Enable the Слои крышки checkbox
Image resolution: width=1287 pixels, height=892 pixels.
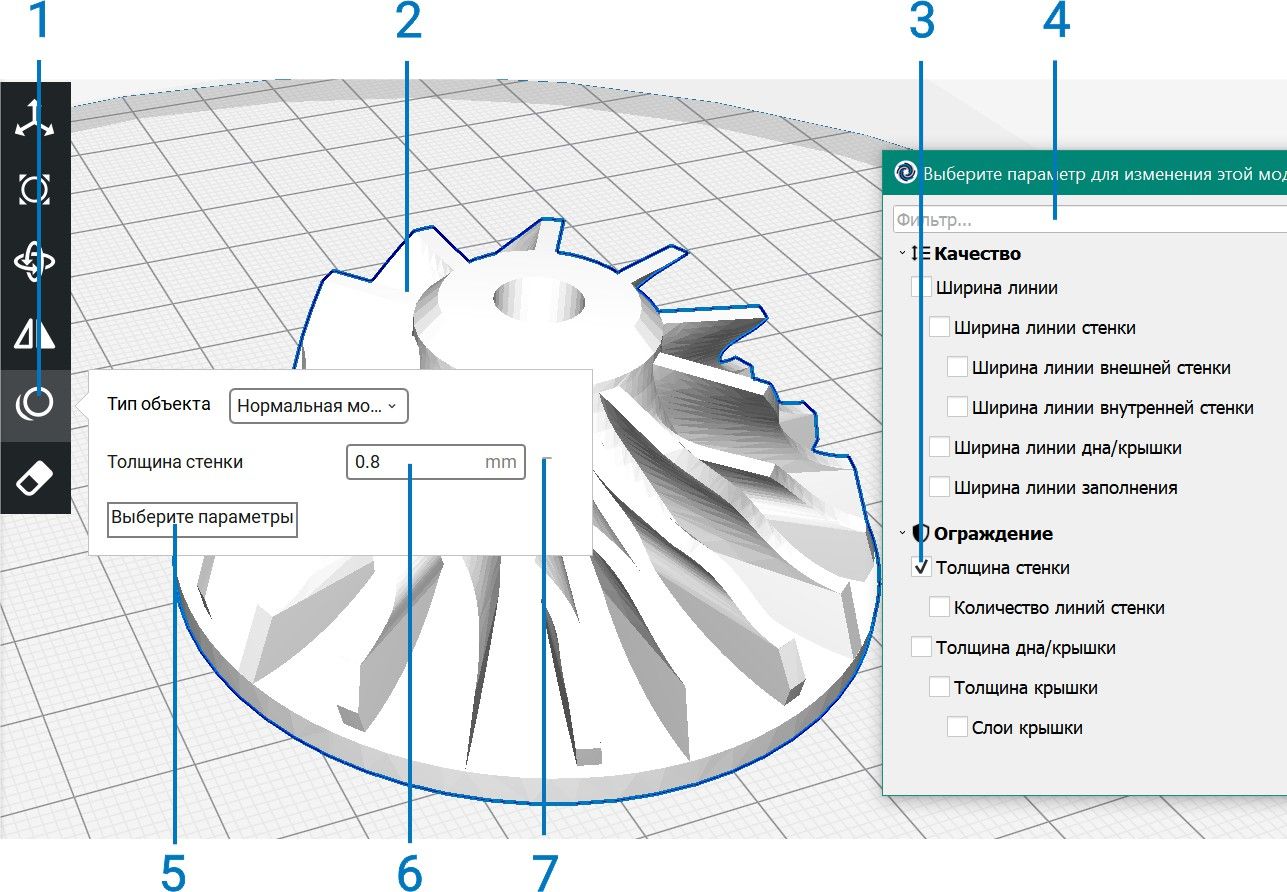[957, 727]
